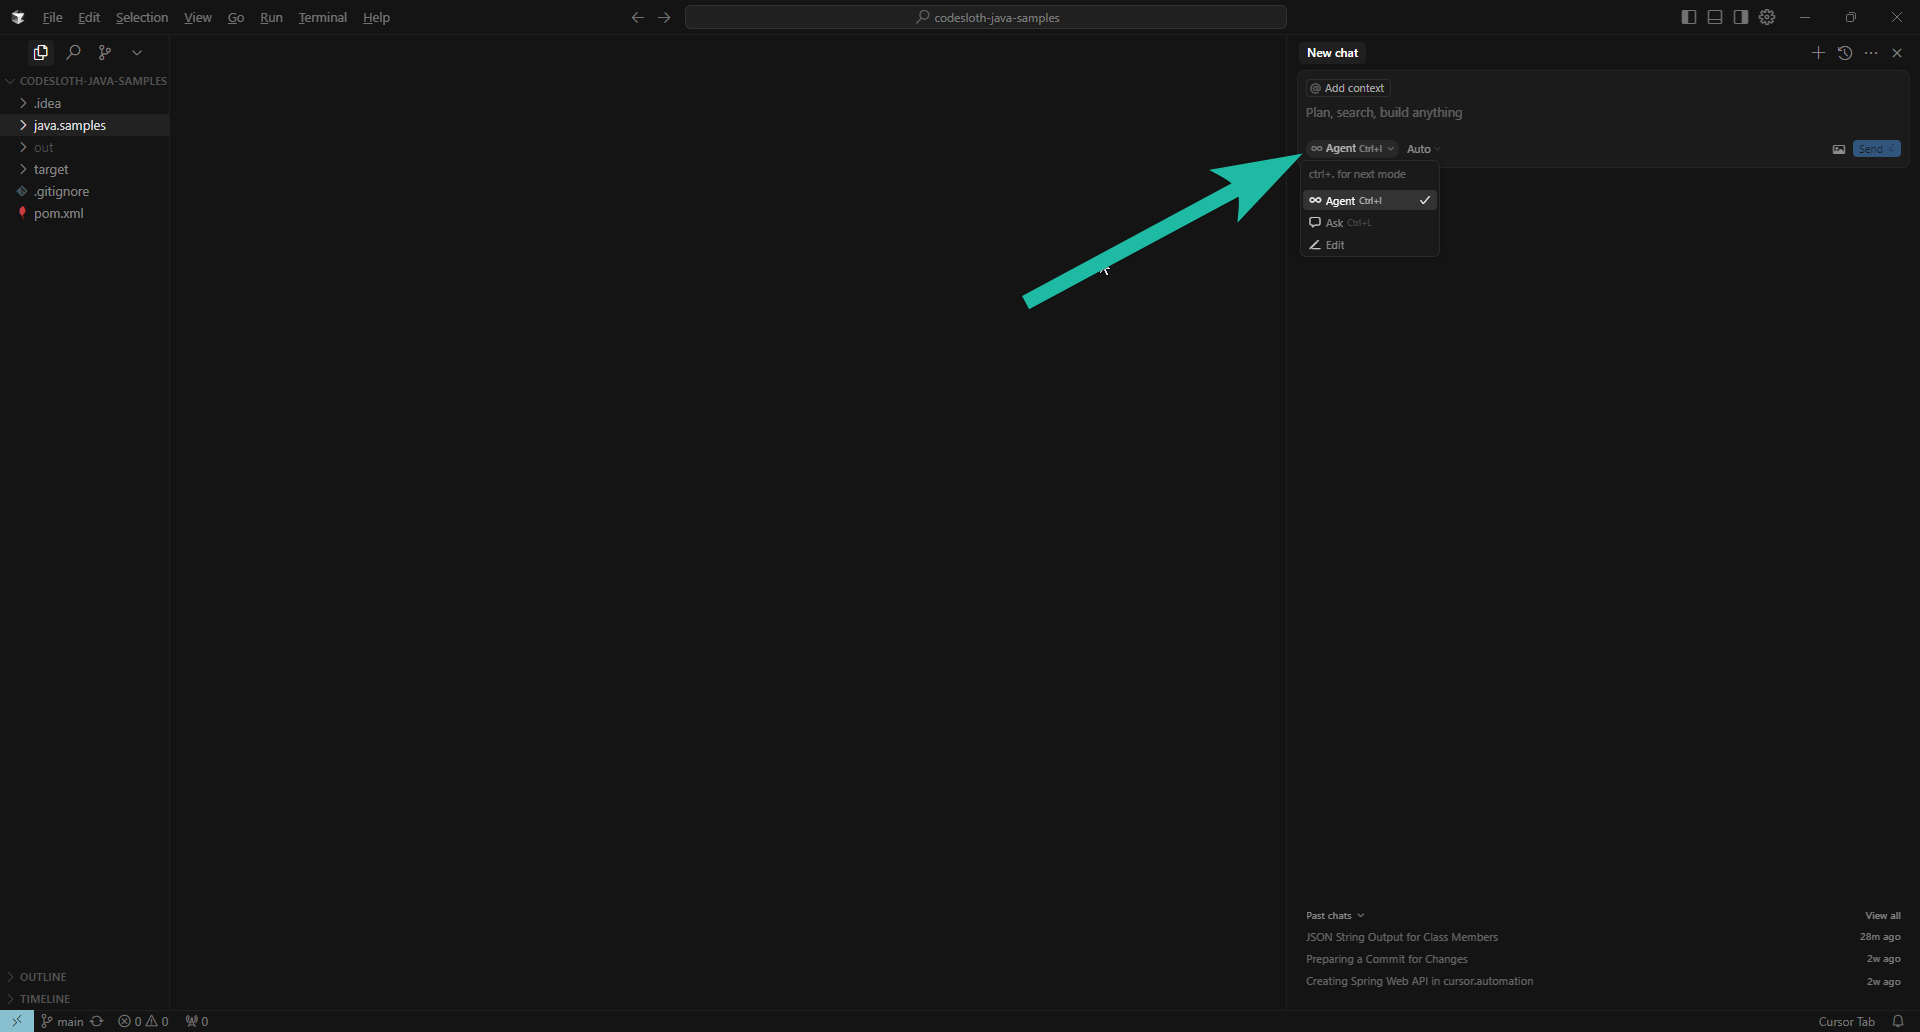
Task: Open chat more options ellipsis
Action: pyautogui.click(x=1871, y=53)
